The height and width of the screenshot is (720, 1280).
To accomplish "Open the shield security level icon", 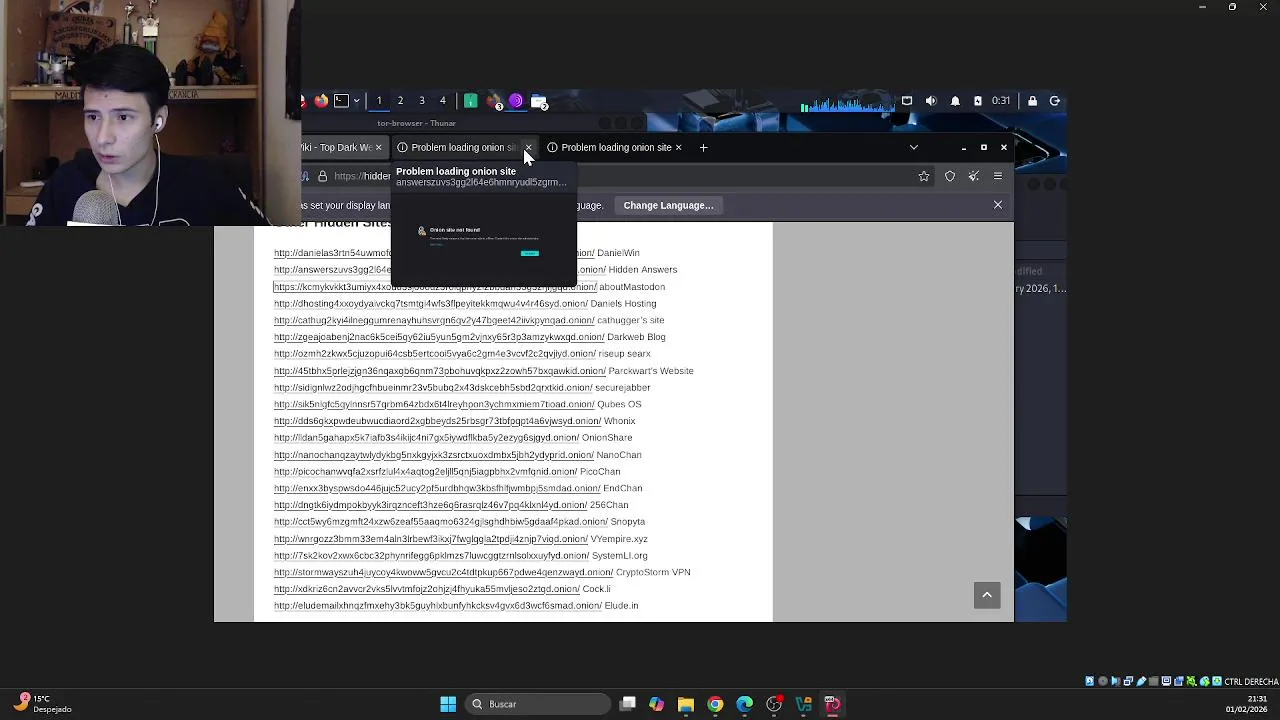I will pyautogui.click(x=950, y=177).
